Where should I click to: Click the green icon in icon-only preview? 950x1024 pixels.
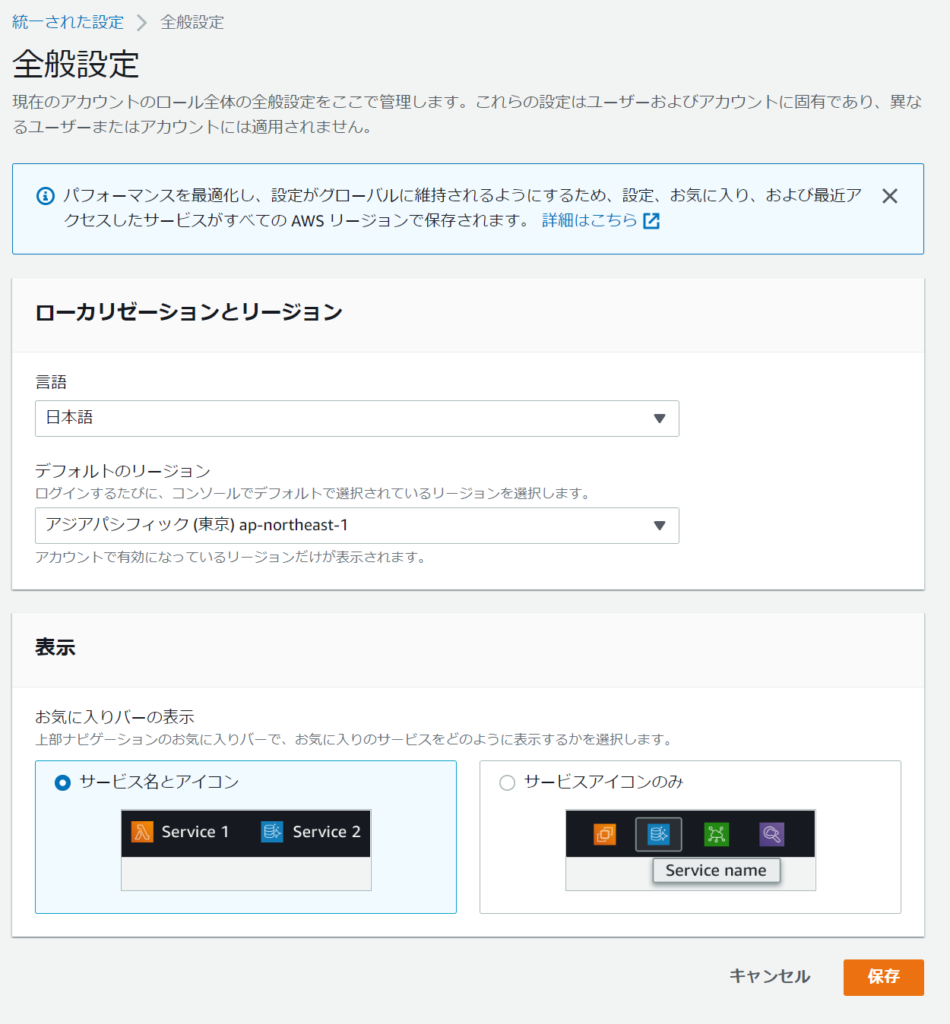716,834
